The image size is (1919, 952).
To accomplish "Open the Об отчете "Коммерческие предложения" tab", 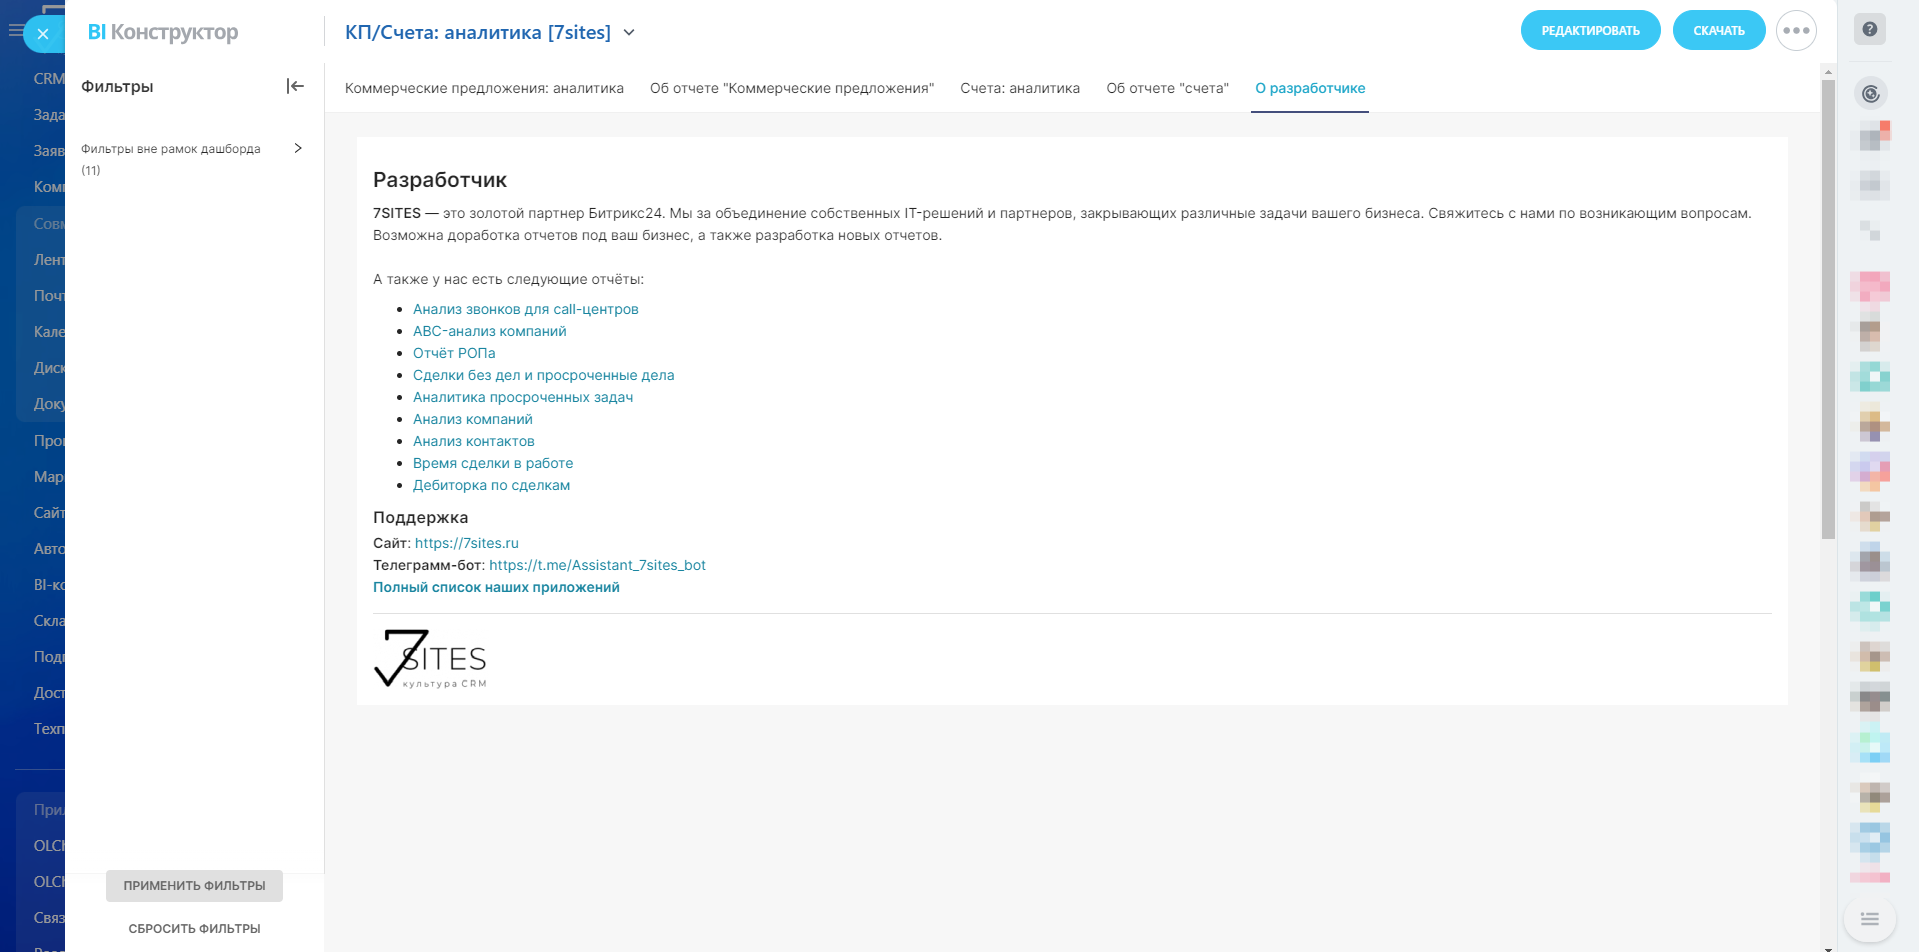I will coord(792,88).
